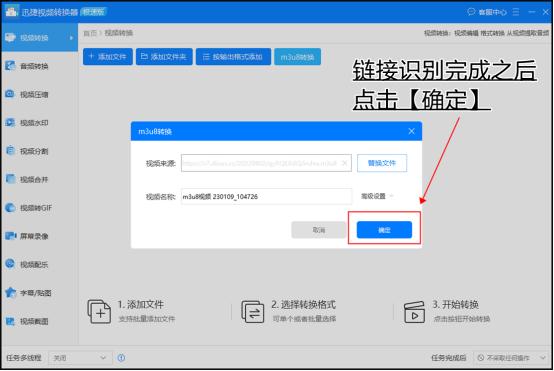Clear the 视频来源 field with its x icon
554x371 pixels.
coord(344,163)
